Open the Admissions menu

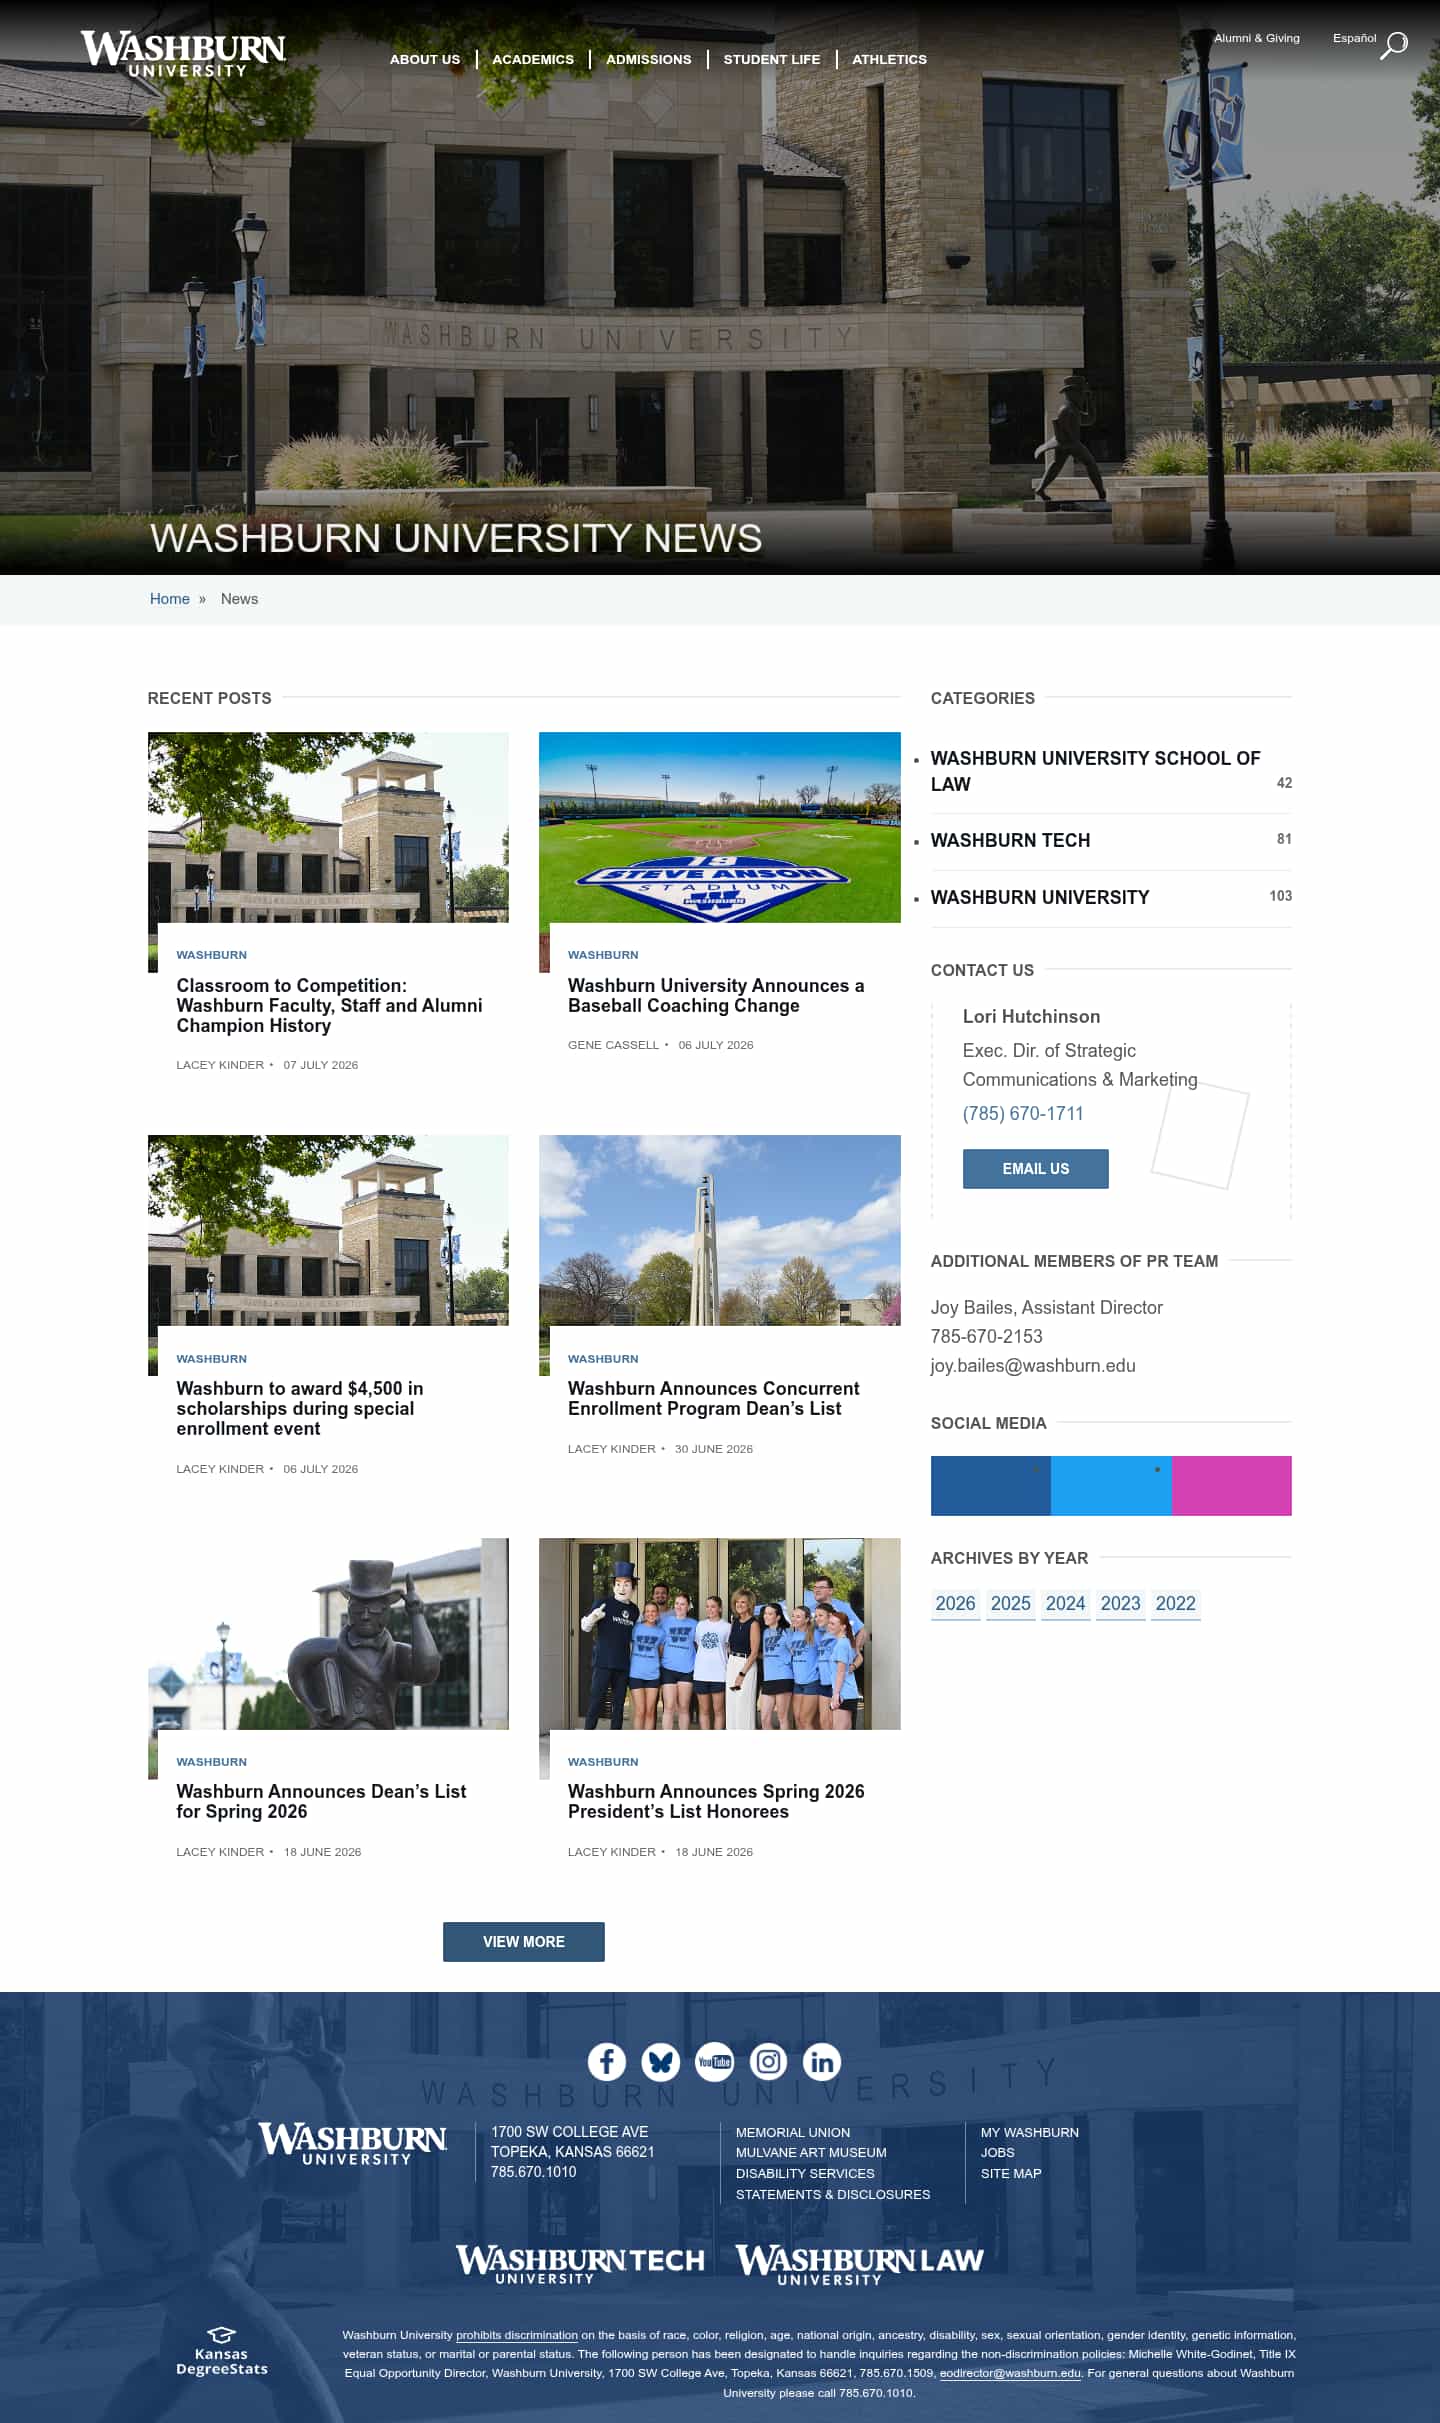(x=649, y=59)
